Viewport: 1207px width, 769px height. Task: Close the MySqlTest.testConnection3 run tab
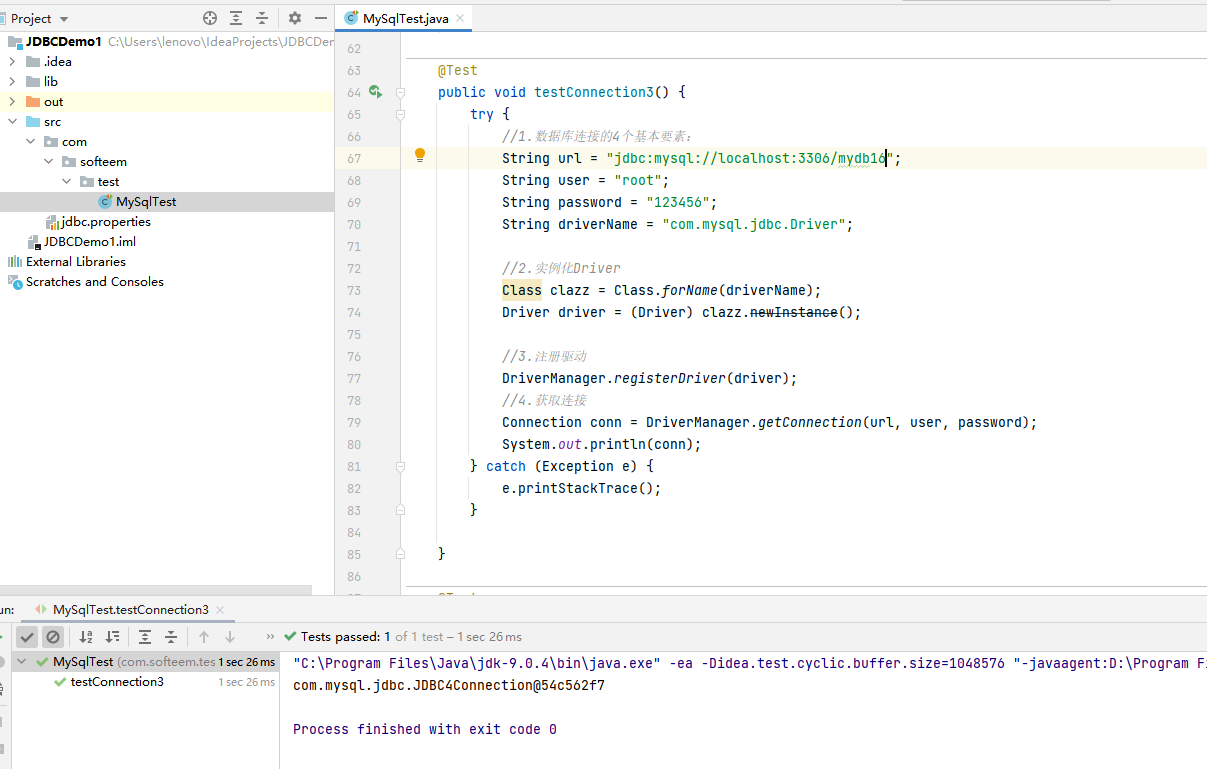(220, 609)
